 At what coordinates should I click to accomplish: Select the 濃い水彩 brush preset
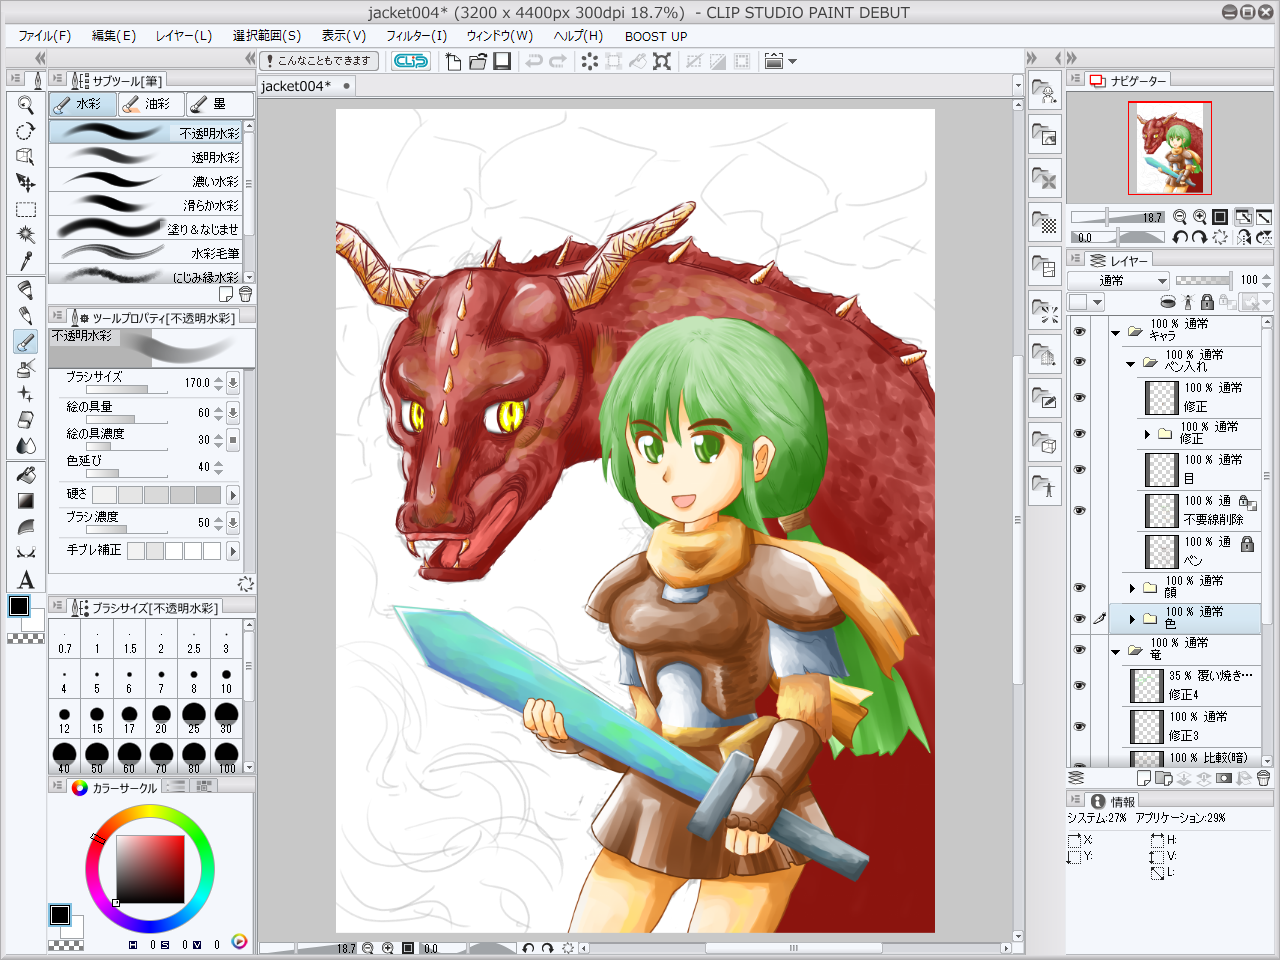[147, 181]
